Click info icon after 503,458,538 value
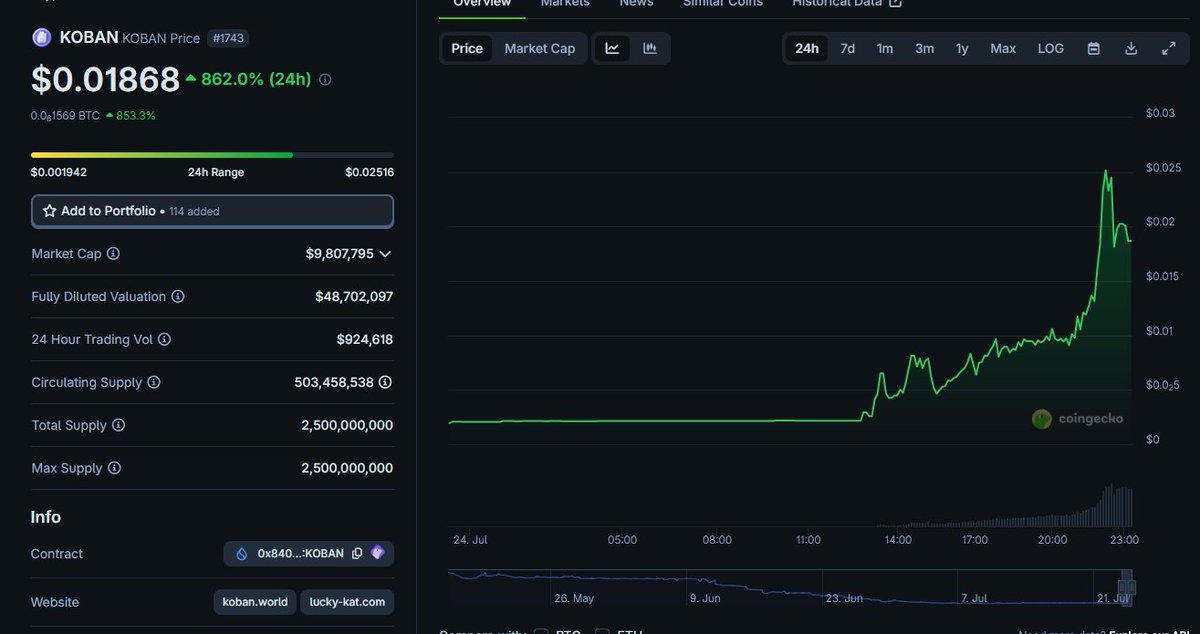 [x=385, y=382]
